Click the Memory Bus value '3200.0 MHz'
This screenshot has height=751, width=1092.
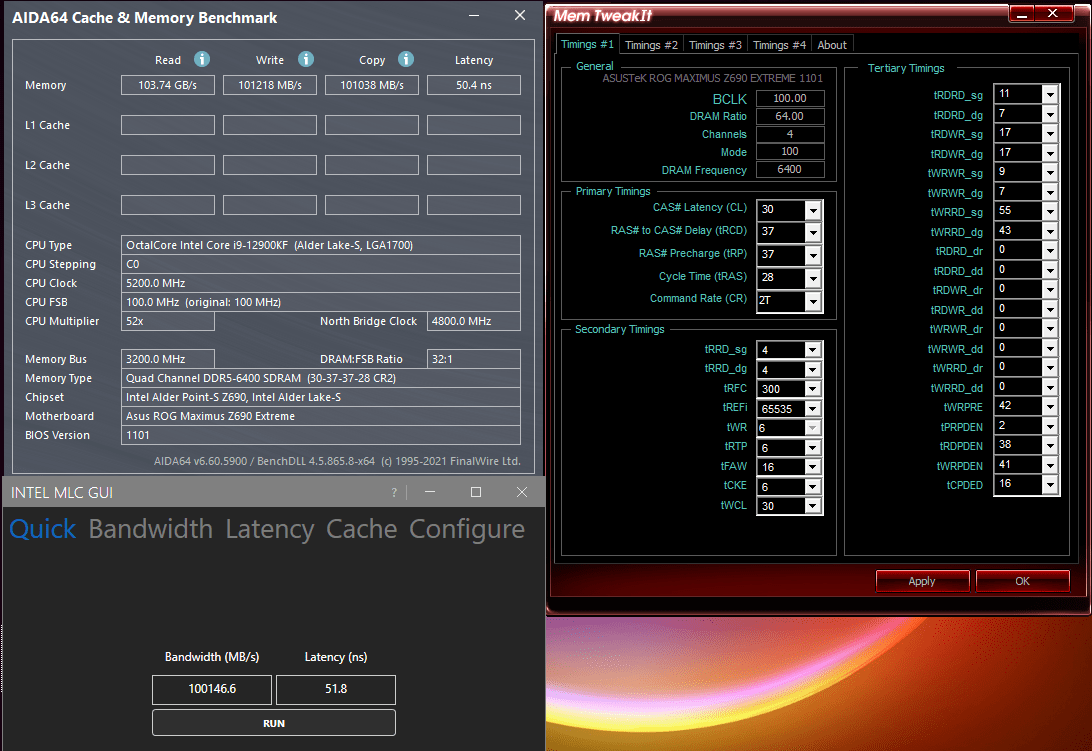(155, 359)
